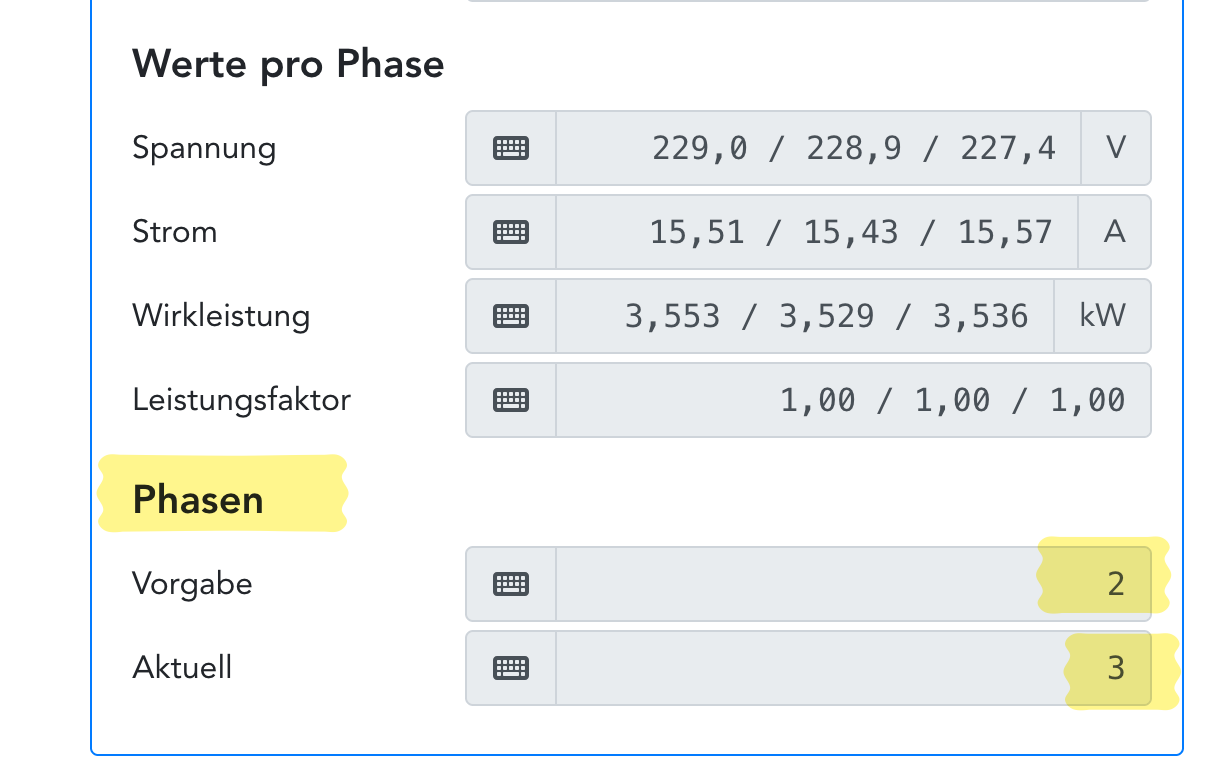
Task: Click the highlighted 'Phasen' heading
Action: point(198,499)
